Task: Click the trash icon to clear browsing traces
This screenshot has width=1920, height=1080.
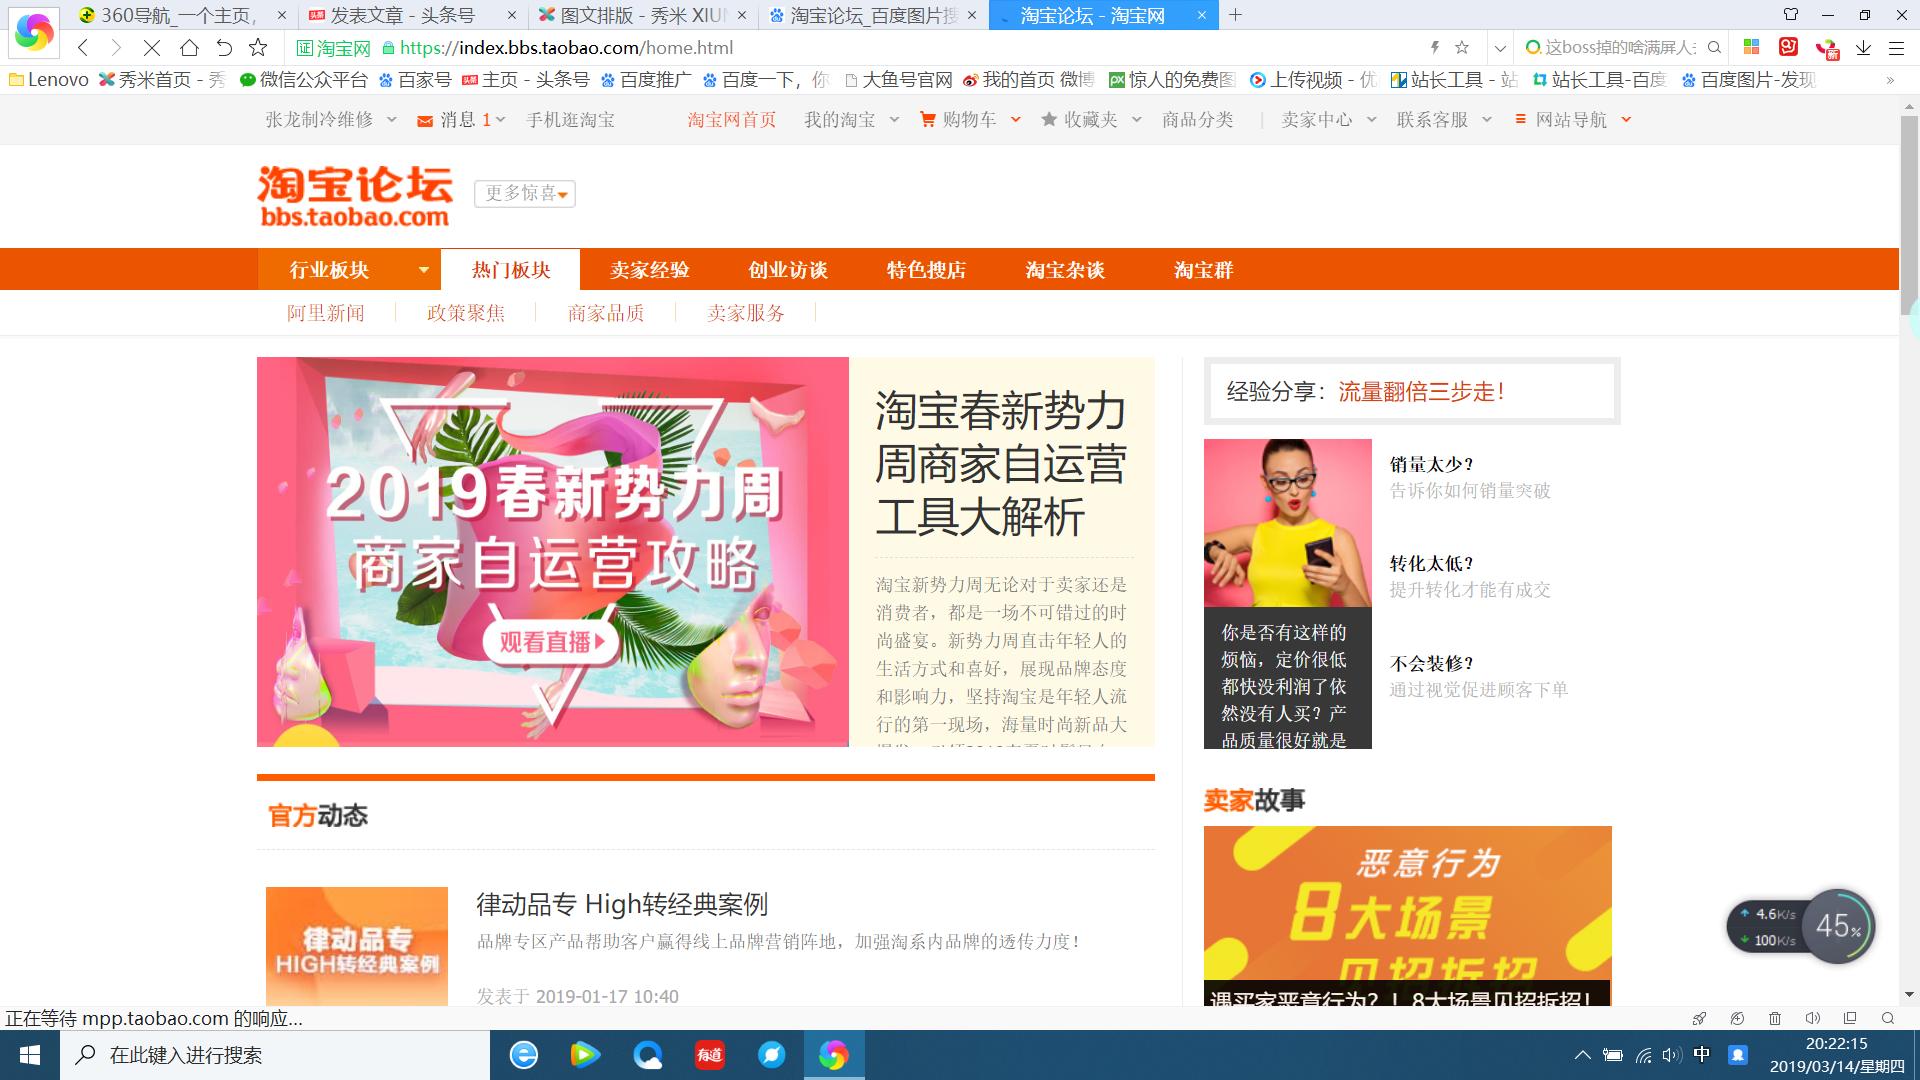Action: [x=1776, y=1019]
